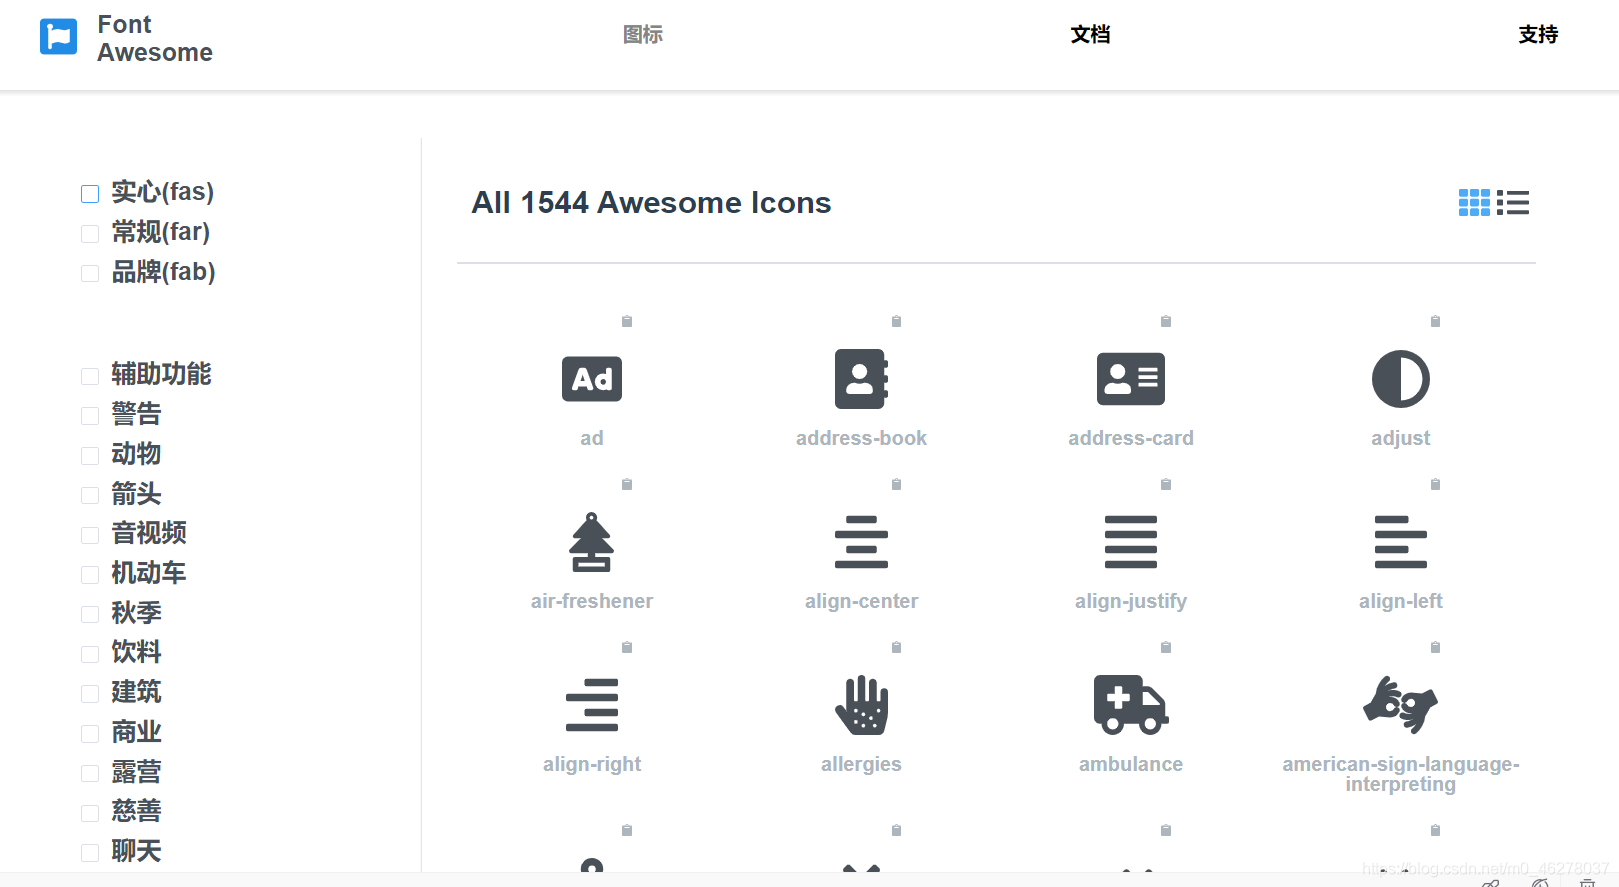1619x887 pixels.
Task: Copy ambulance icon via clipboard button
Action: (1166, 647)
